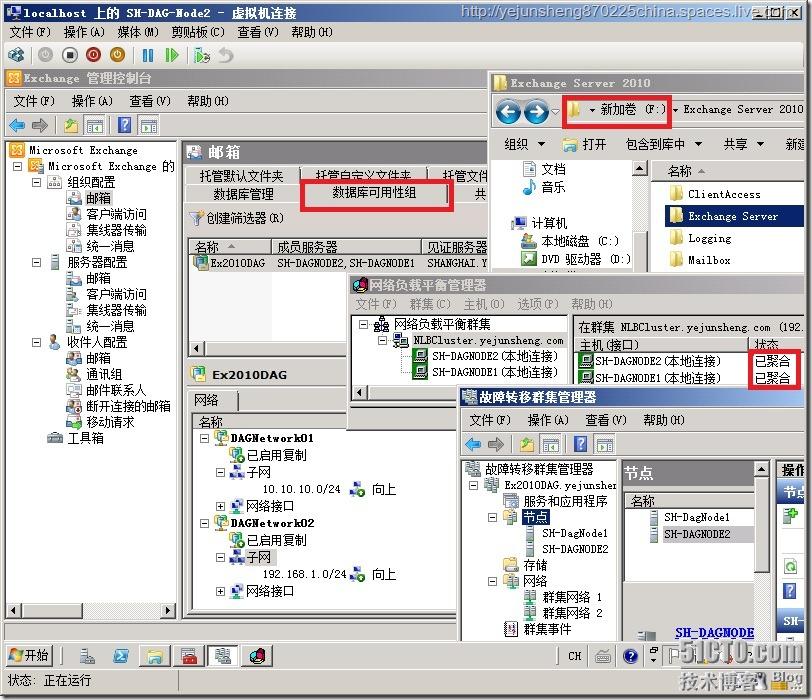Click 打开 button in Explorer toolbar
This screenshot has height=700, width=812.
click(x=584, y=144)
